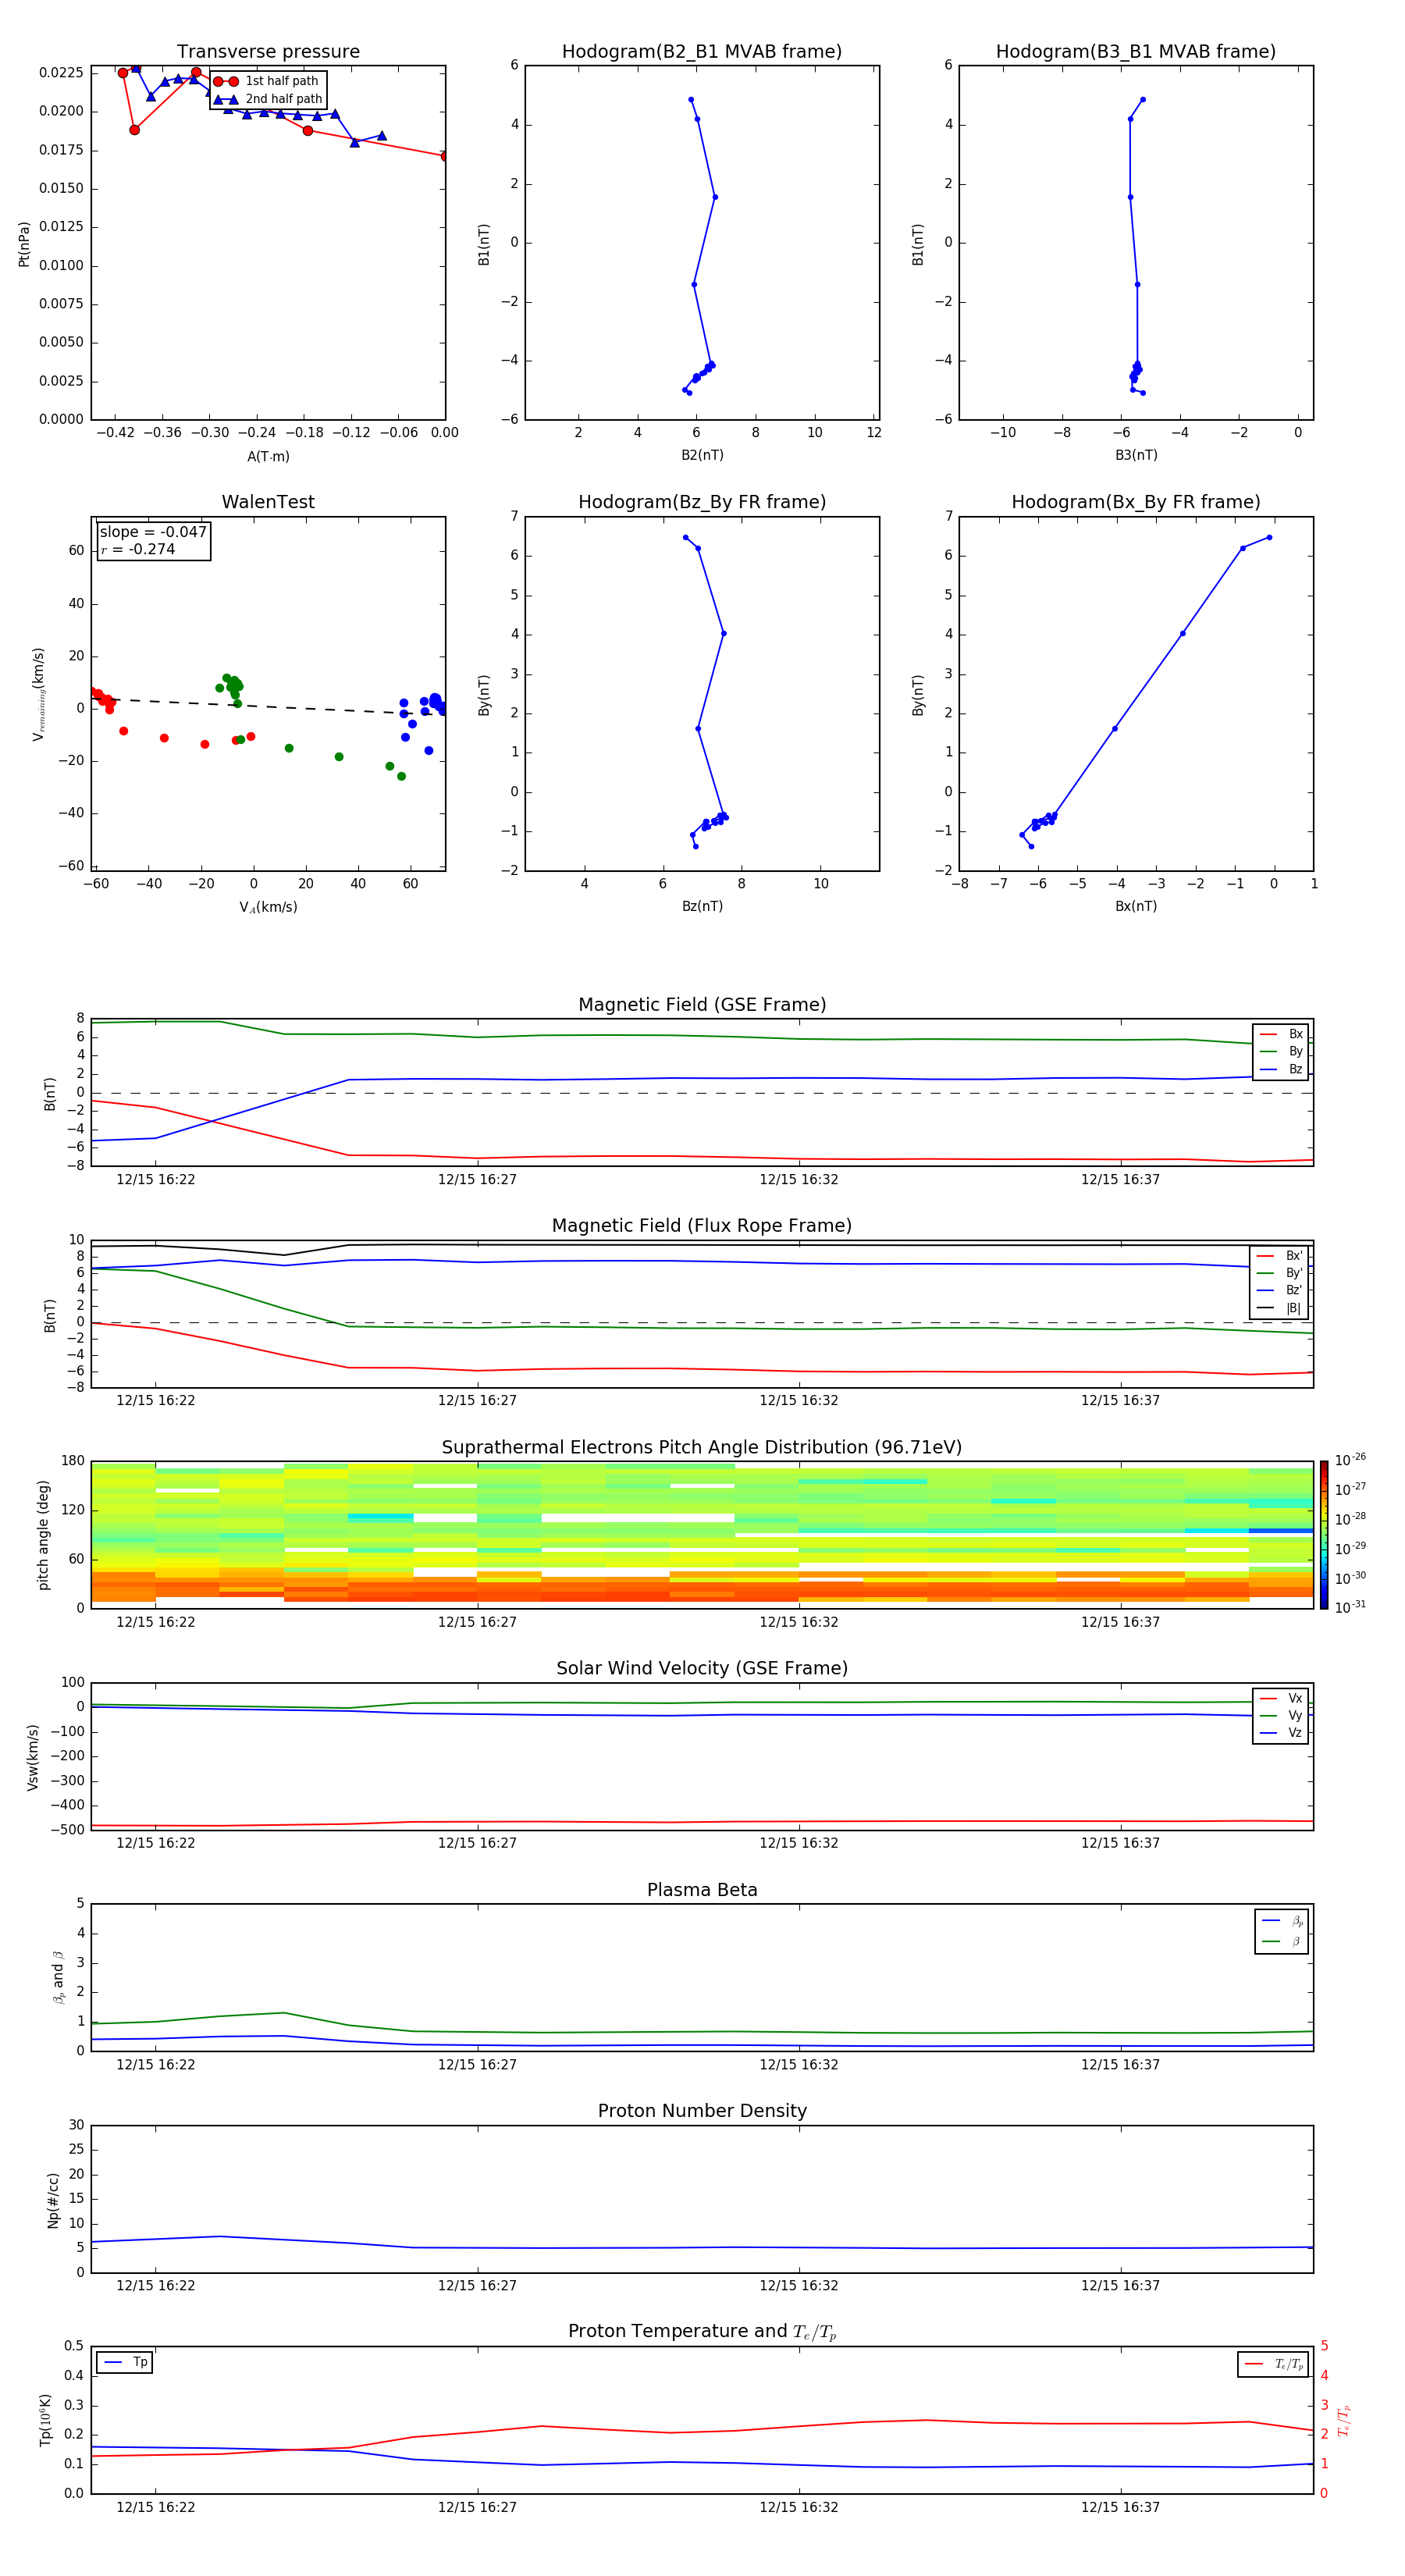1405x2576 pixels.
Task: Select the Suprathermal Electrons Pitch Angle Distribution title
Action: [702, 1447]
